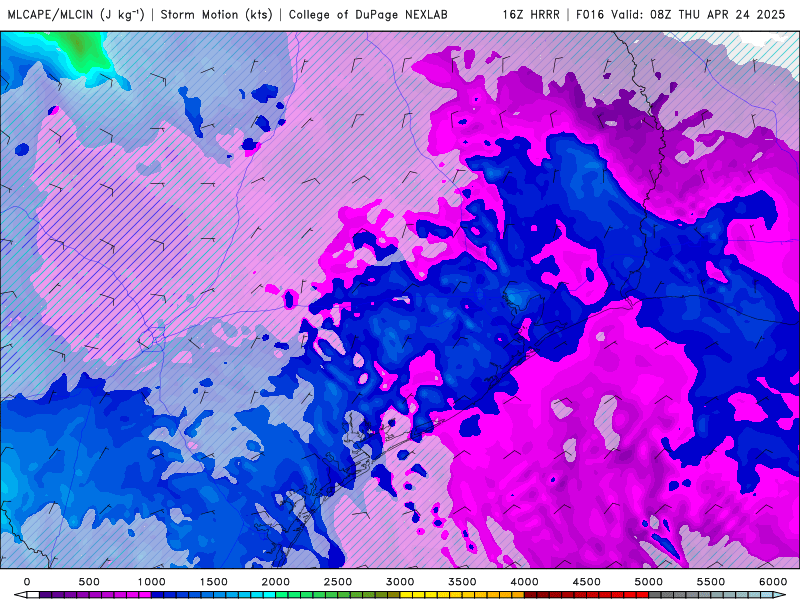Select the white swatch at color bar start

33,595
